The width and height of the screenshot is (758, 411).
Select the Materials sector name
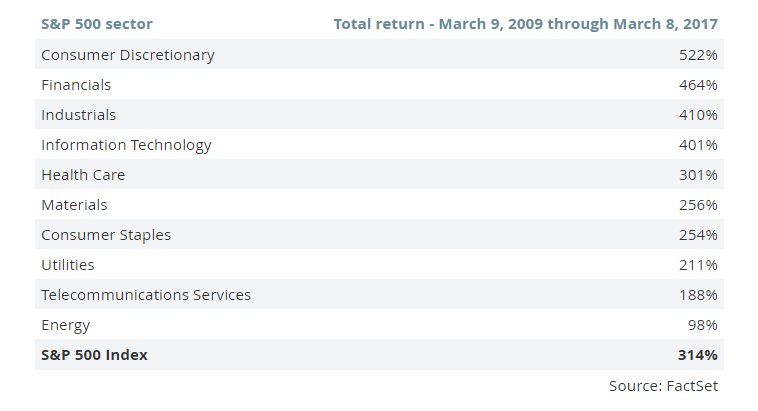tap(74, 205)
